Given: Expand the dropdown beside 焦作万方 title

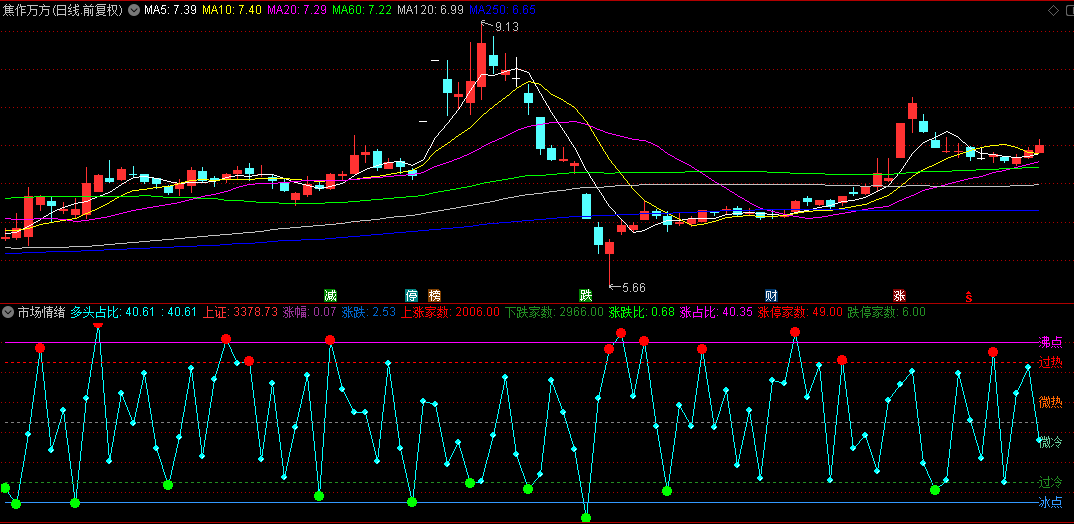Looking at the screenshot, I should (x=135, y=10).
